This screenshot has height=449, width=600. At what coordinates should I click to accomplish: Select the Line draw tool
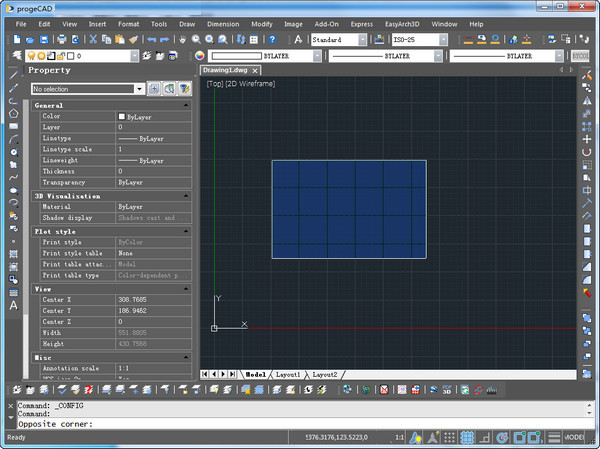(x=13, y=74)
